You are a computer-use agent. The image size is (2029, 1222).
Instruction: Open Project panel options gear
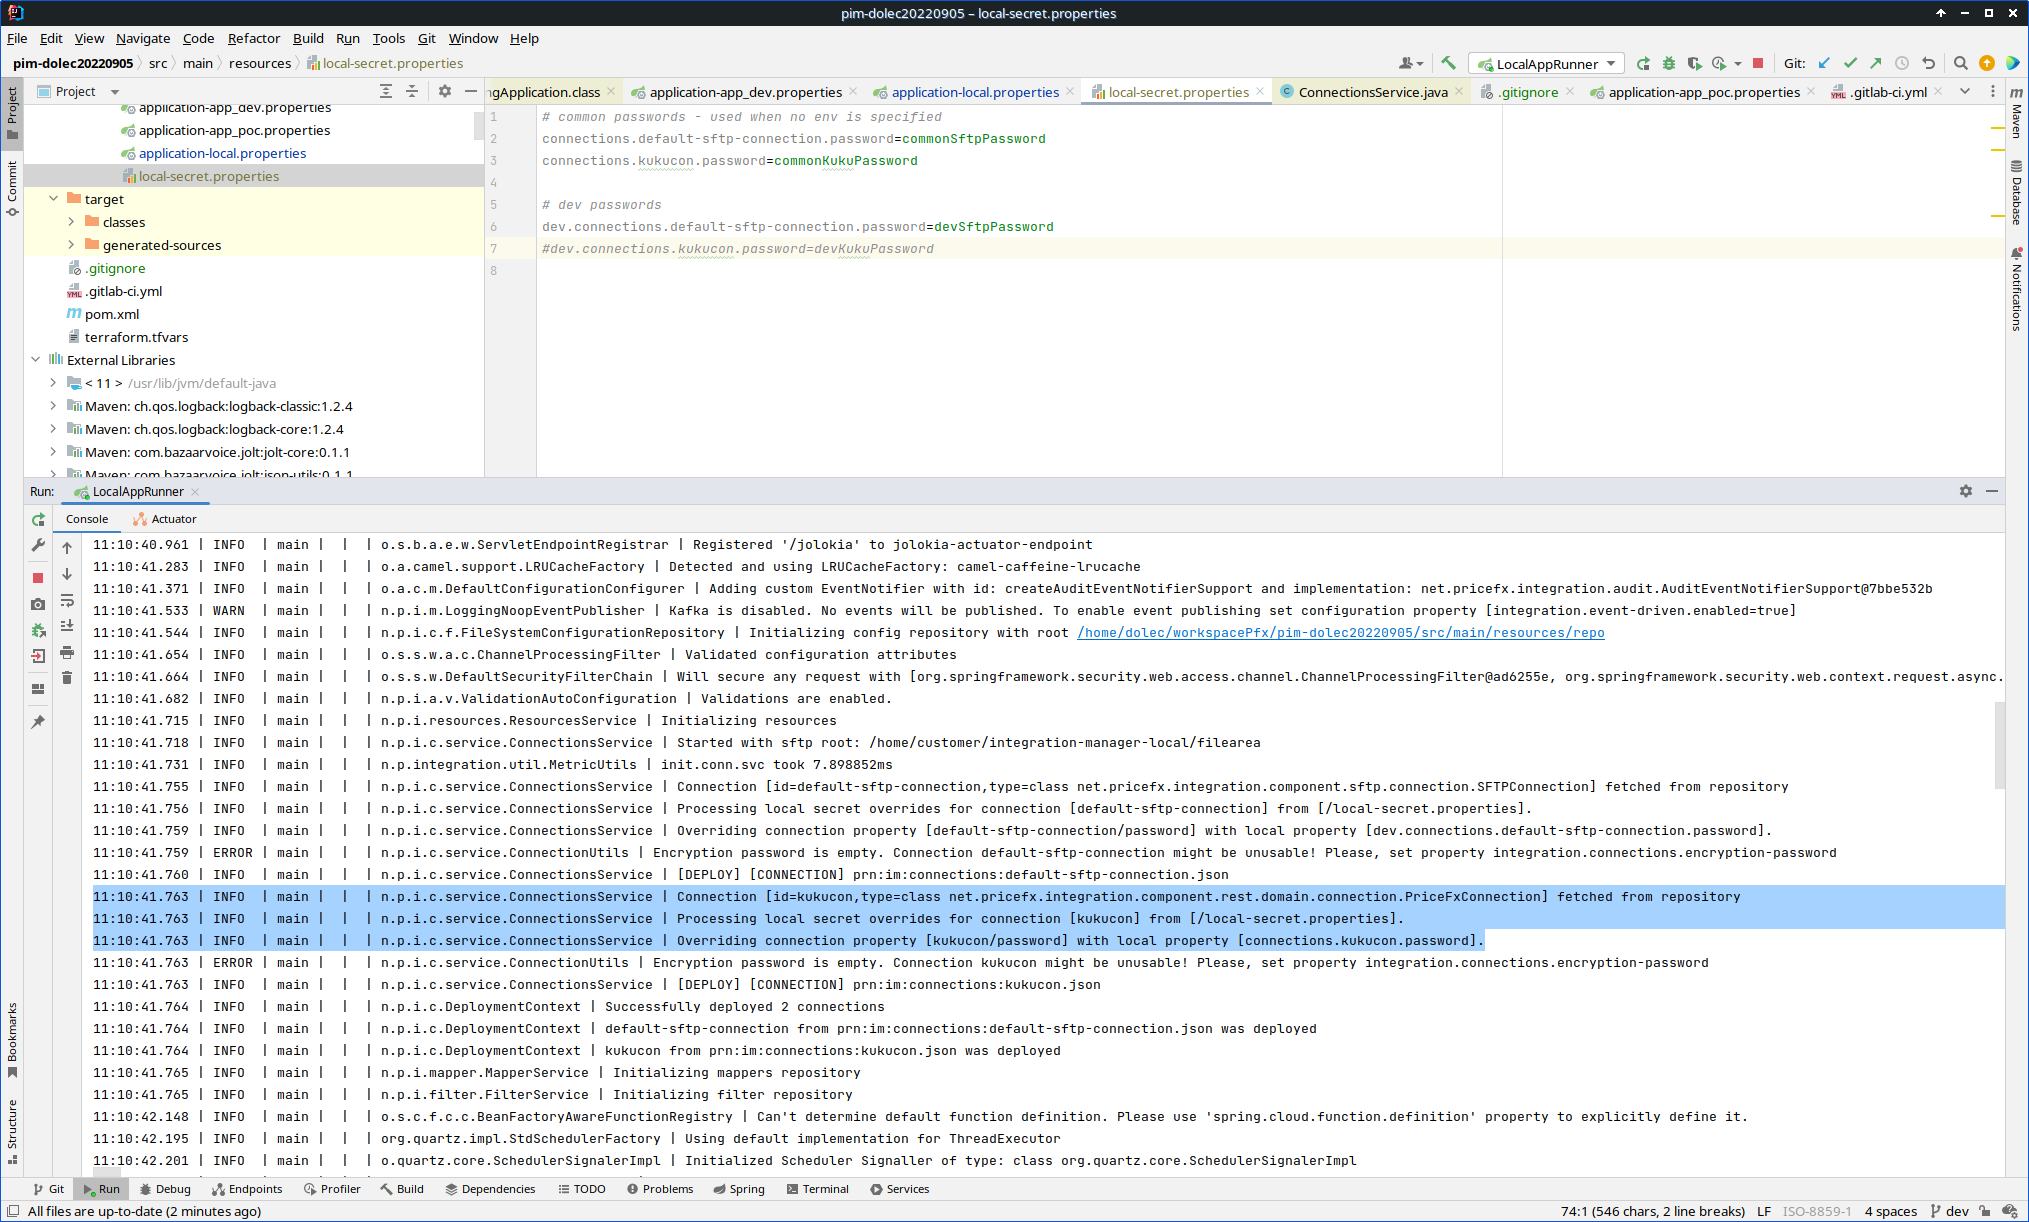(x=445, y=91)
